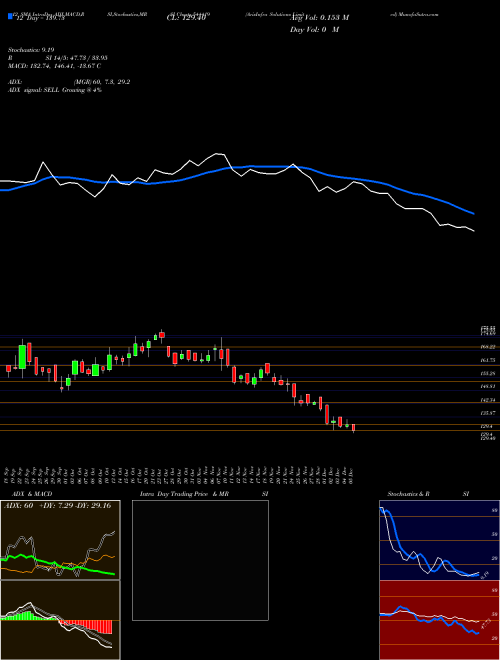Image resolution: width=500 pixels, height=660 pixels.
Task: Open the MACD histogram chart thumbnail
Action: (60, 620)
